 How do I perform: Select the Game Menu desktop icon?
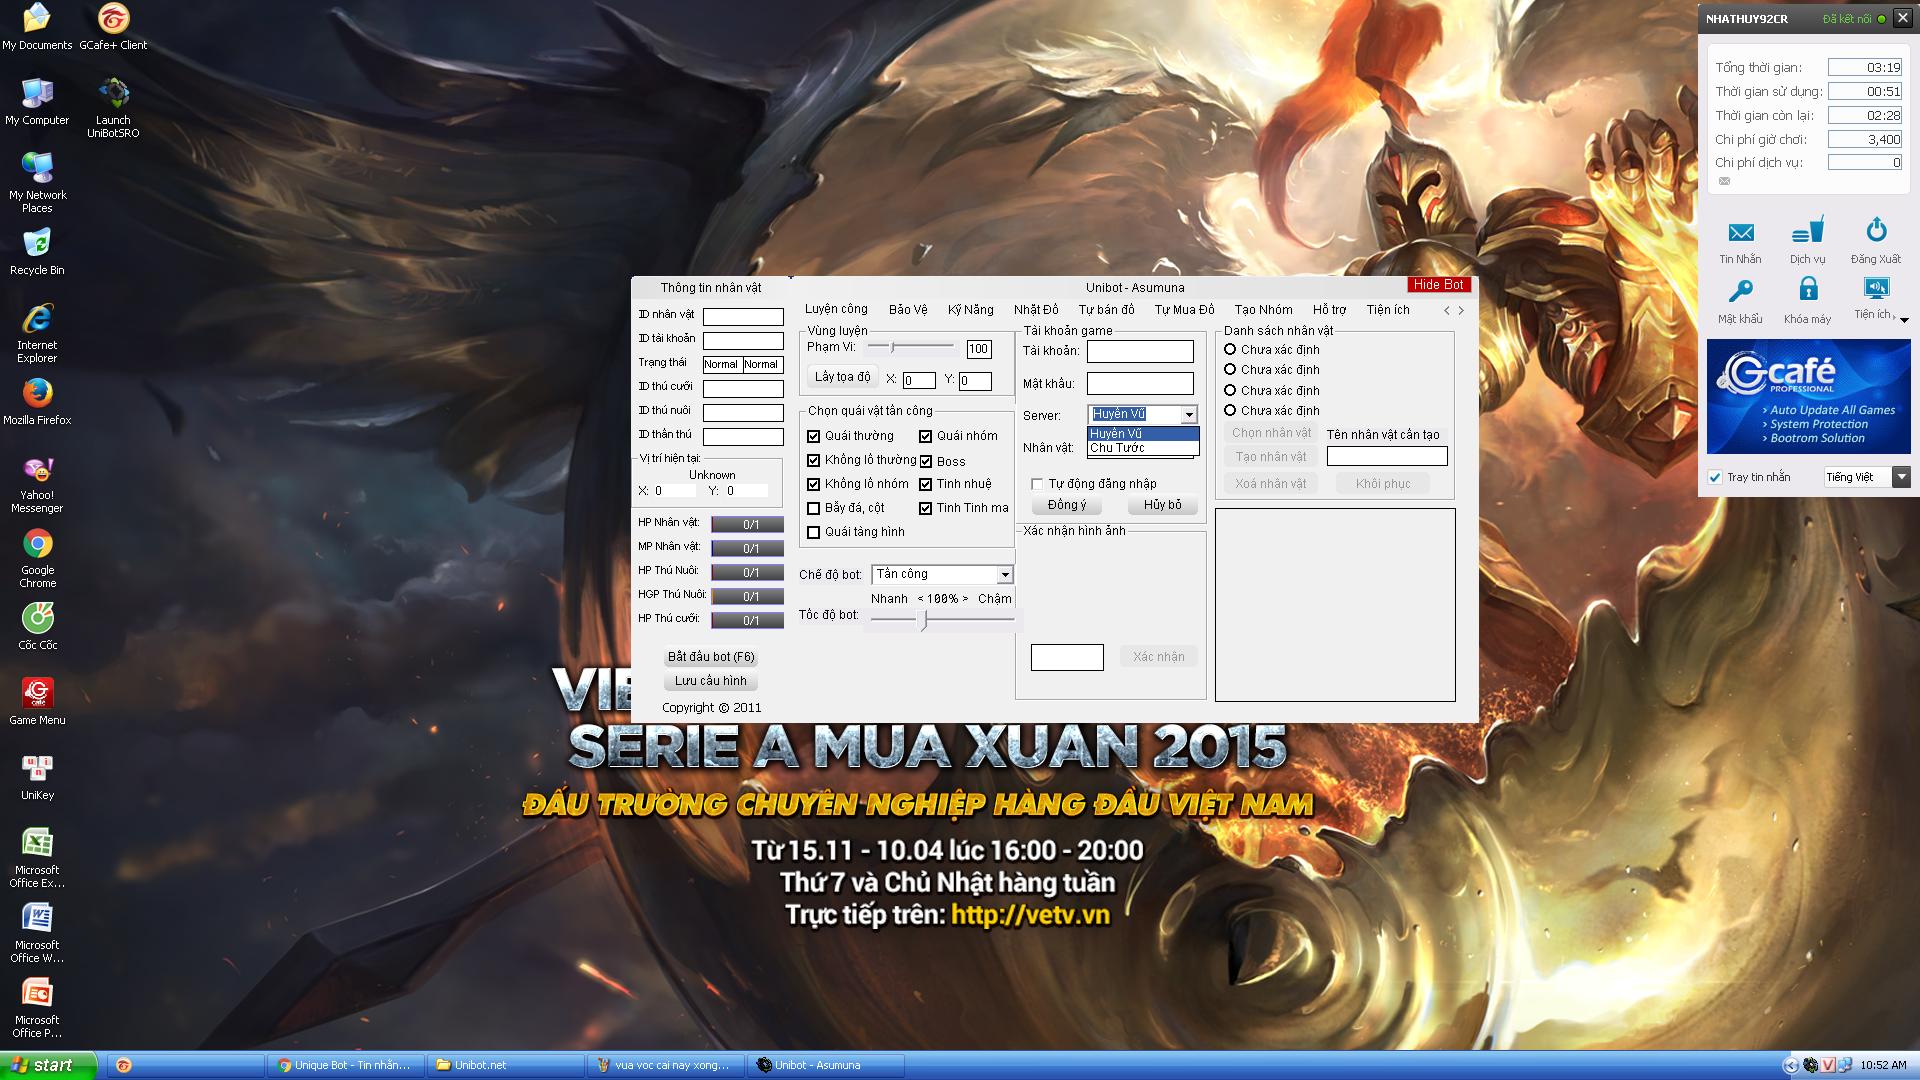click(x=37, y=702)
